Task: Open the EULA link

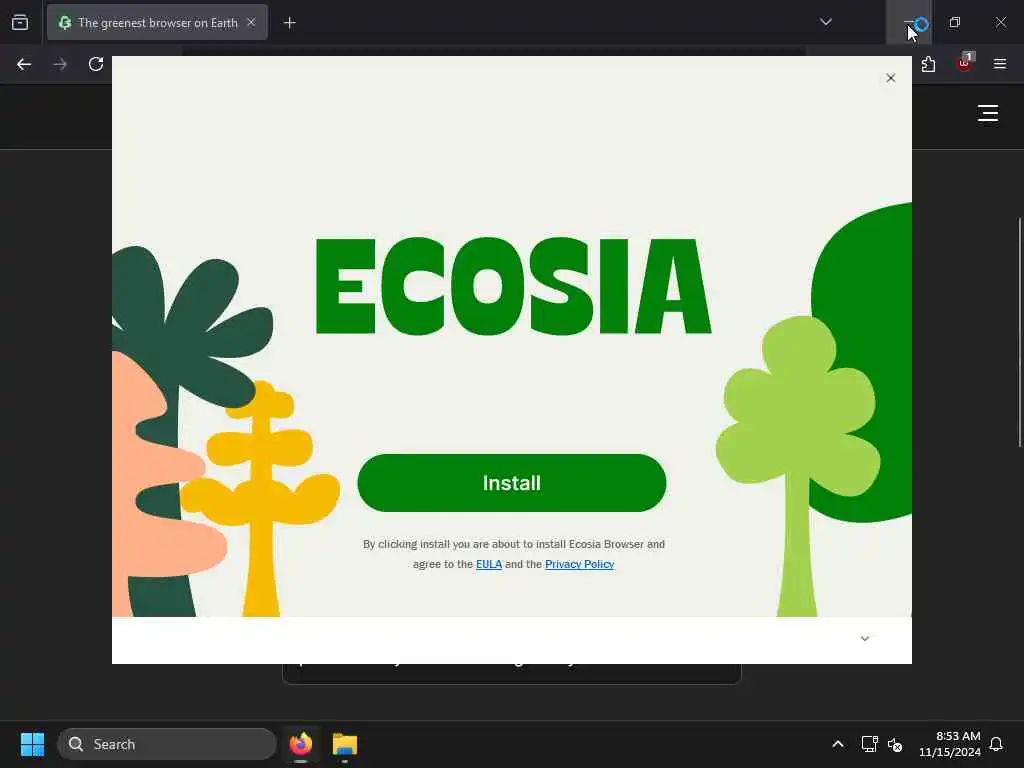Action: 488,564
